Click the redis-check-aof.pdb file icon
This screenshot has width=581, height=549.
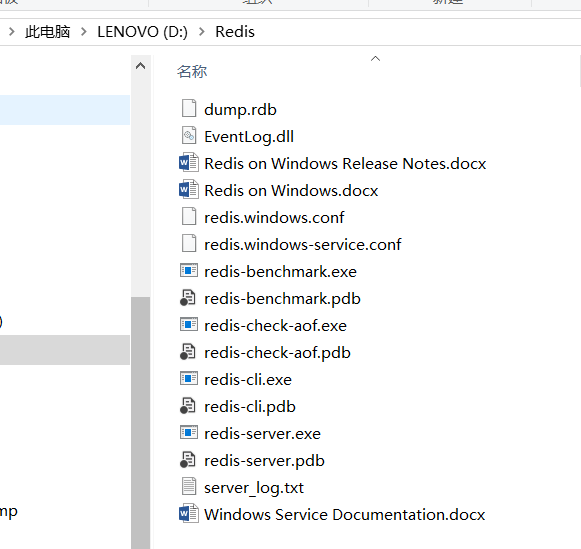coord(188,352)
